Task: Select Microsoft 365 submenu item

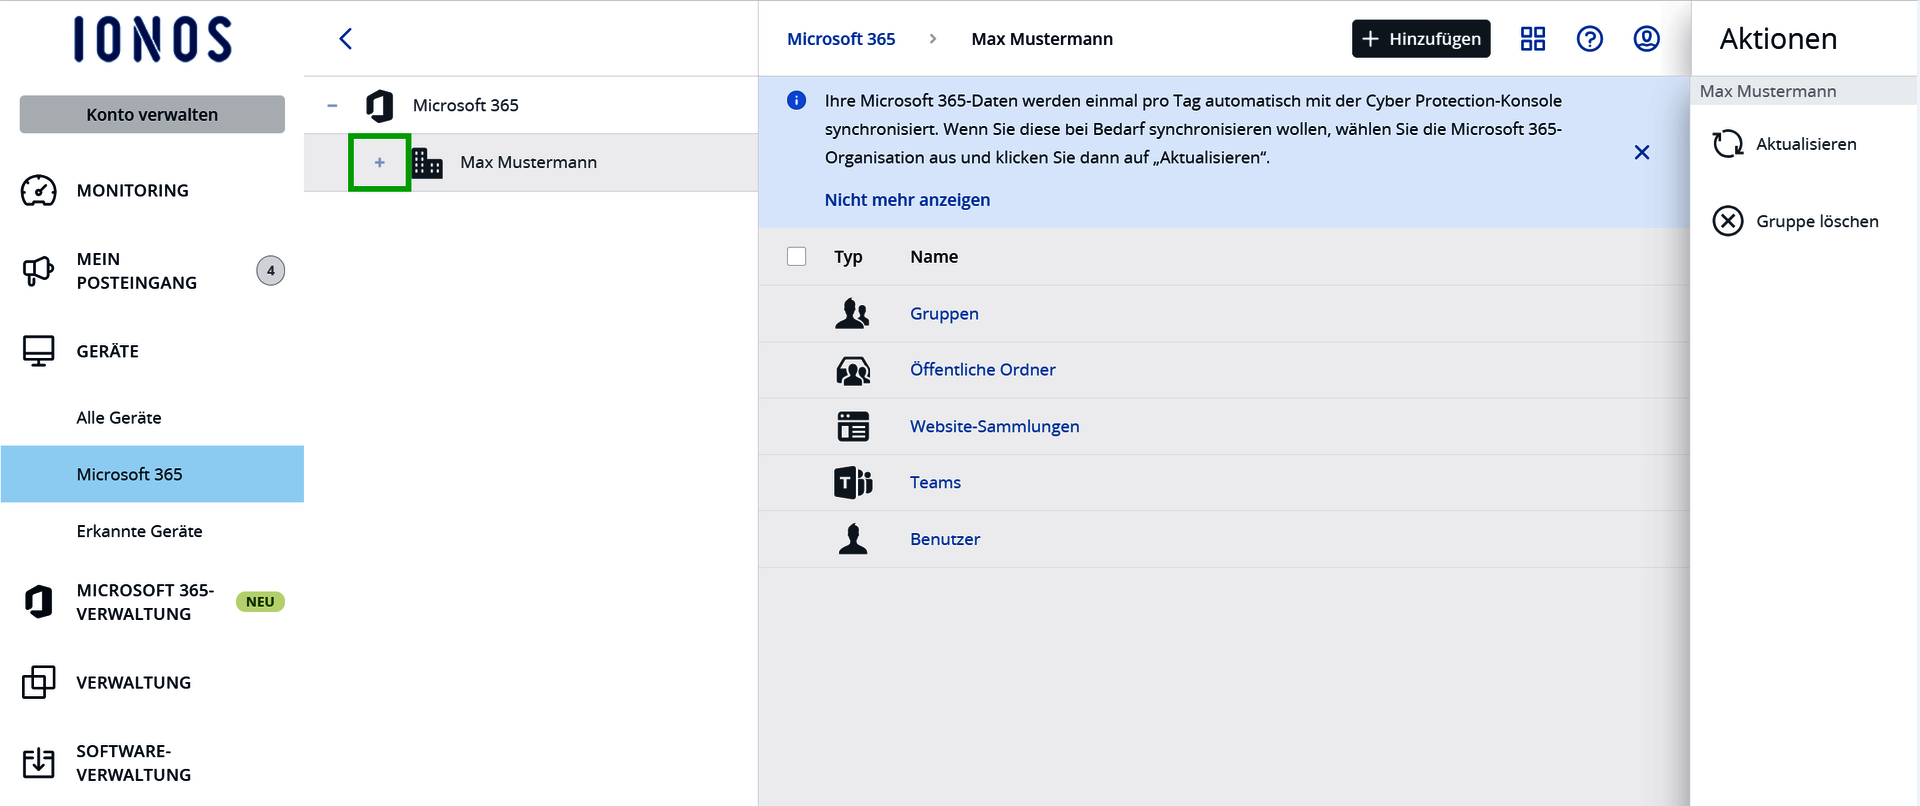Action: 152,474
